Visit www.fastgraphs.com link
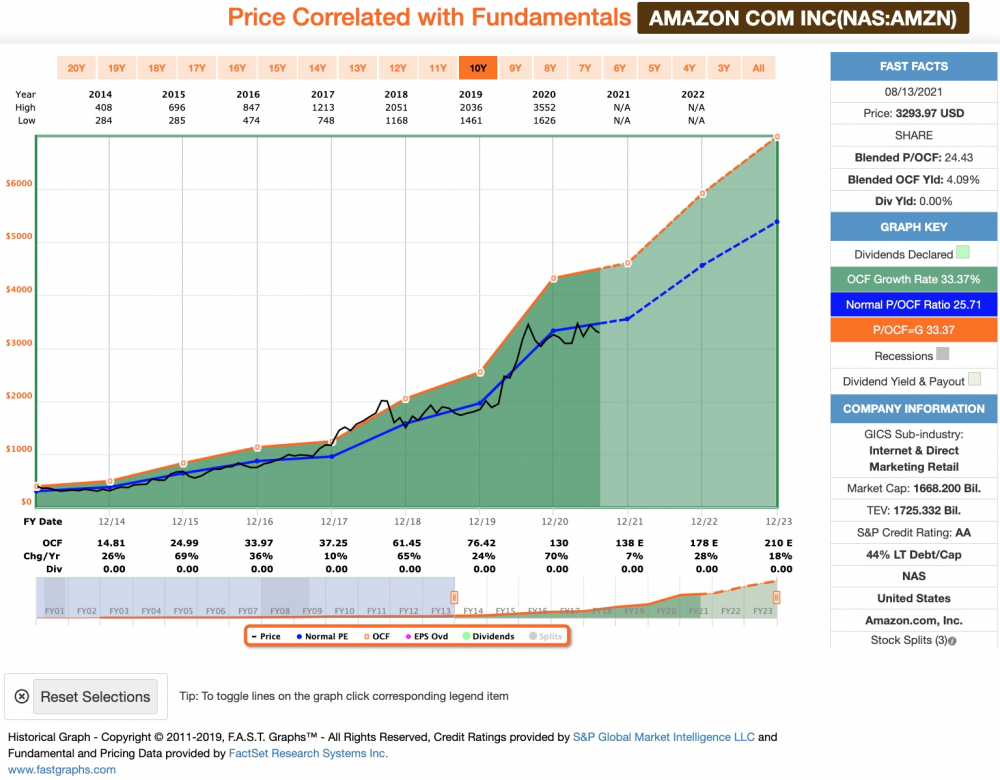Screen dimensions: 1000x780 [x=62, y=770]
